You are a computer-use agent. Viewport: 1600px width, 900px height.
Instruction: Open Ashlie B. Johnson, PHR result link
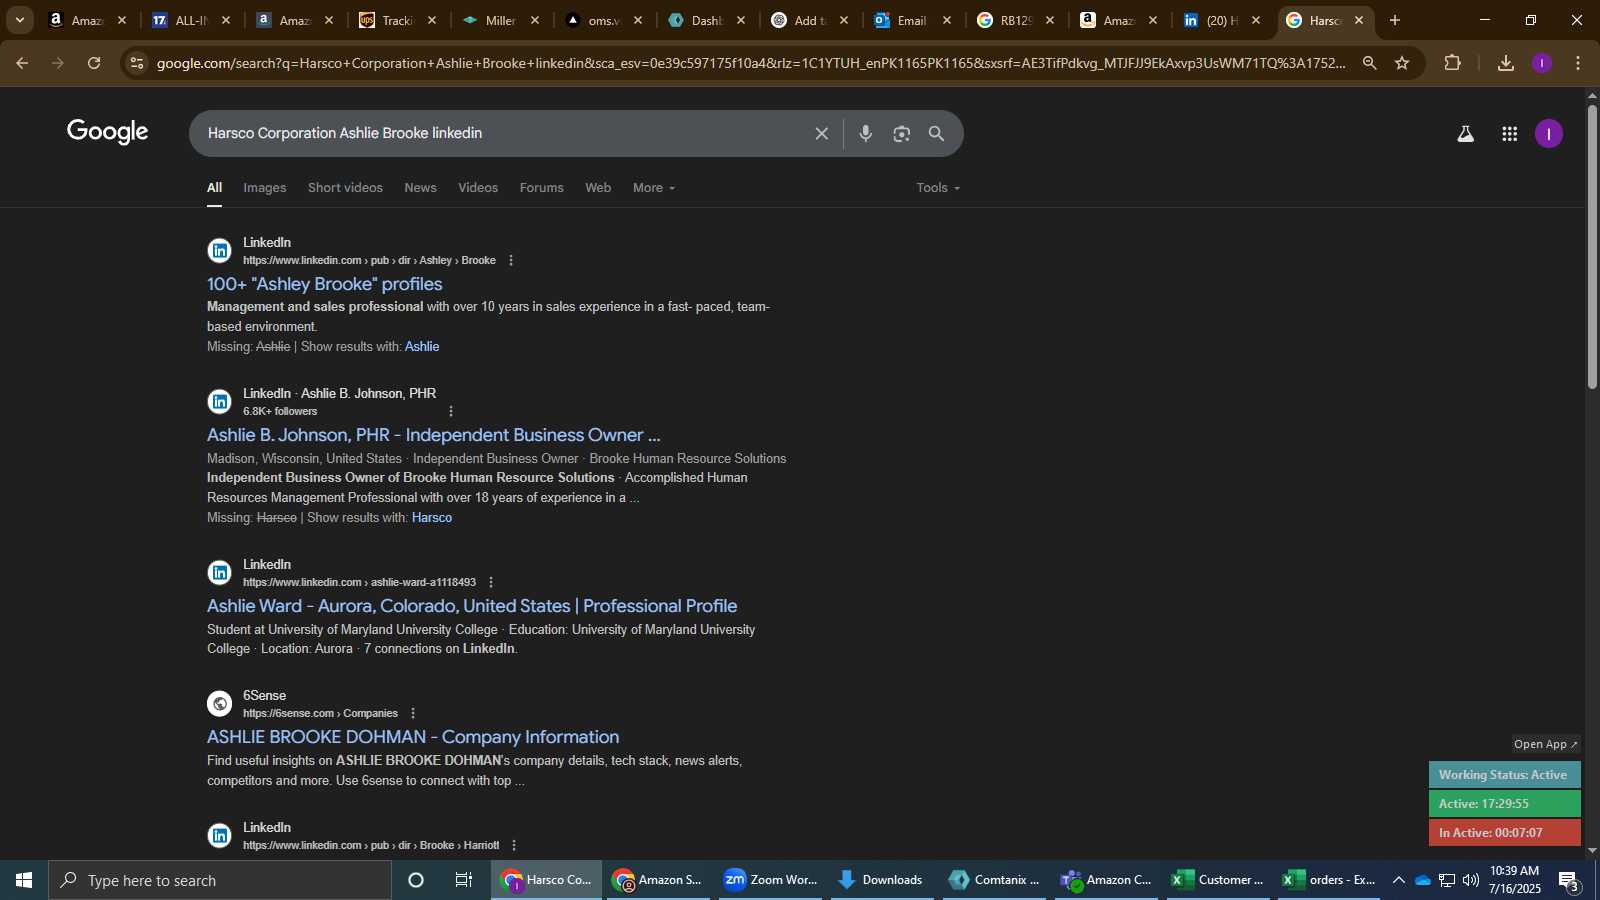coord(433,435)
